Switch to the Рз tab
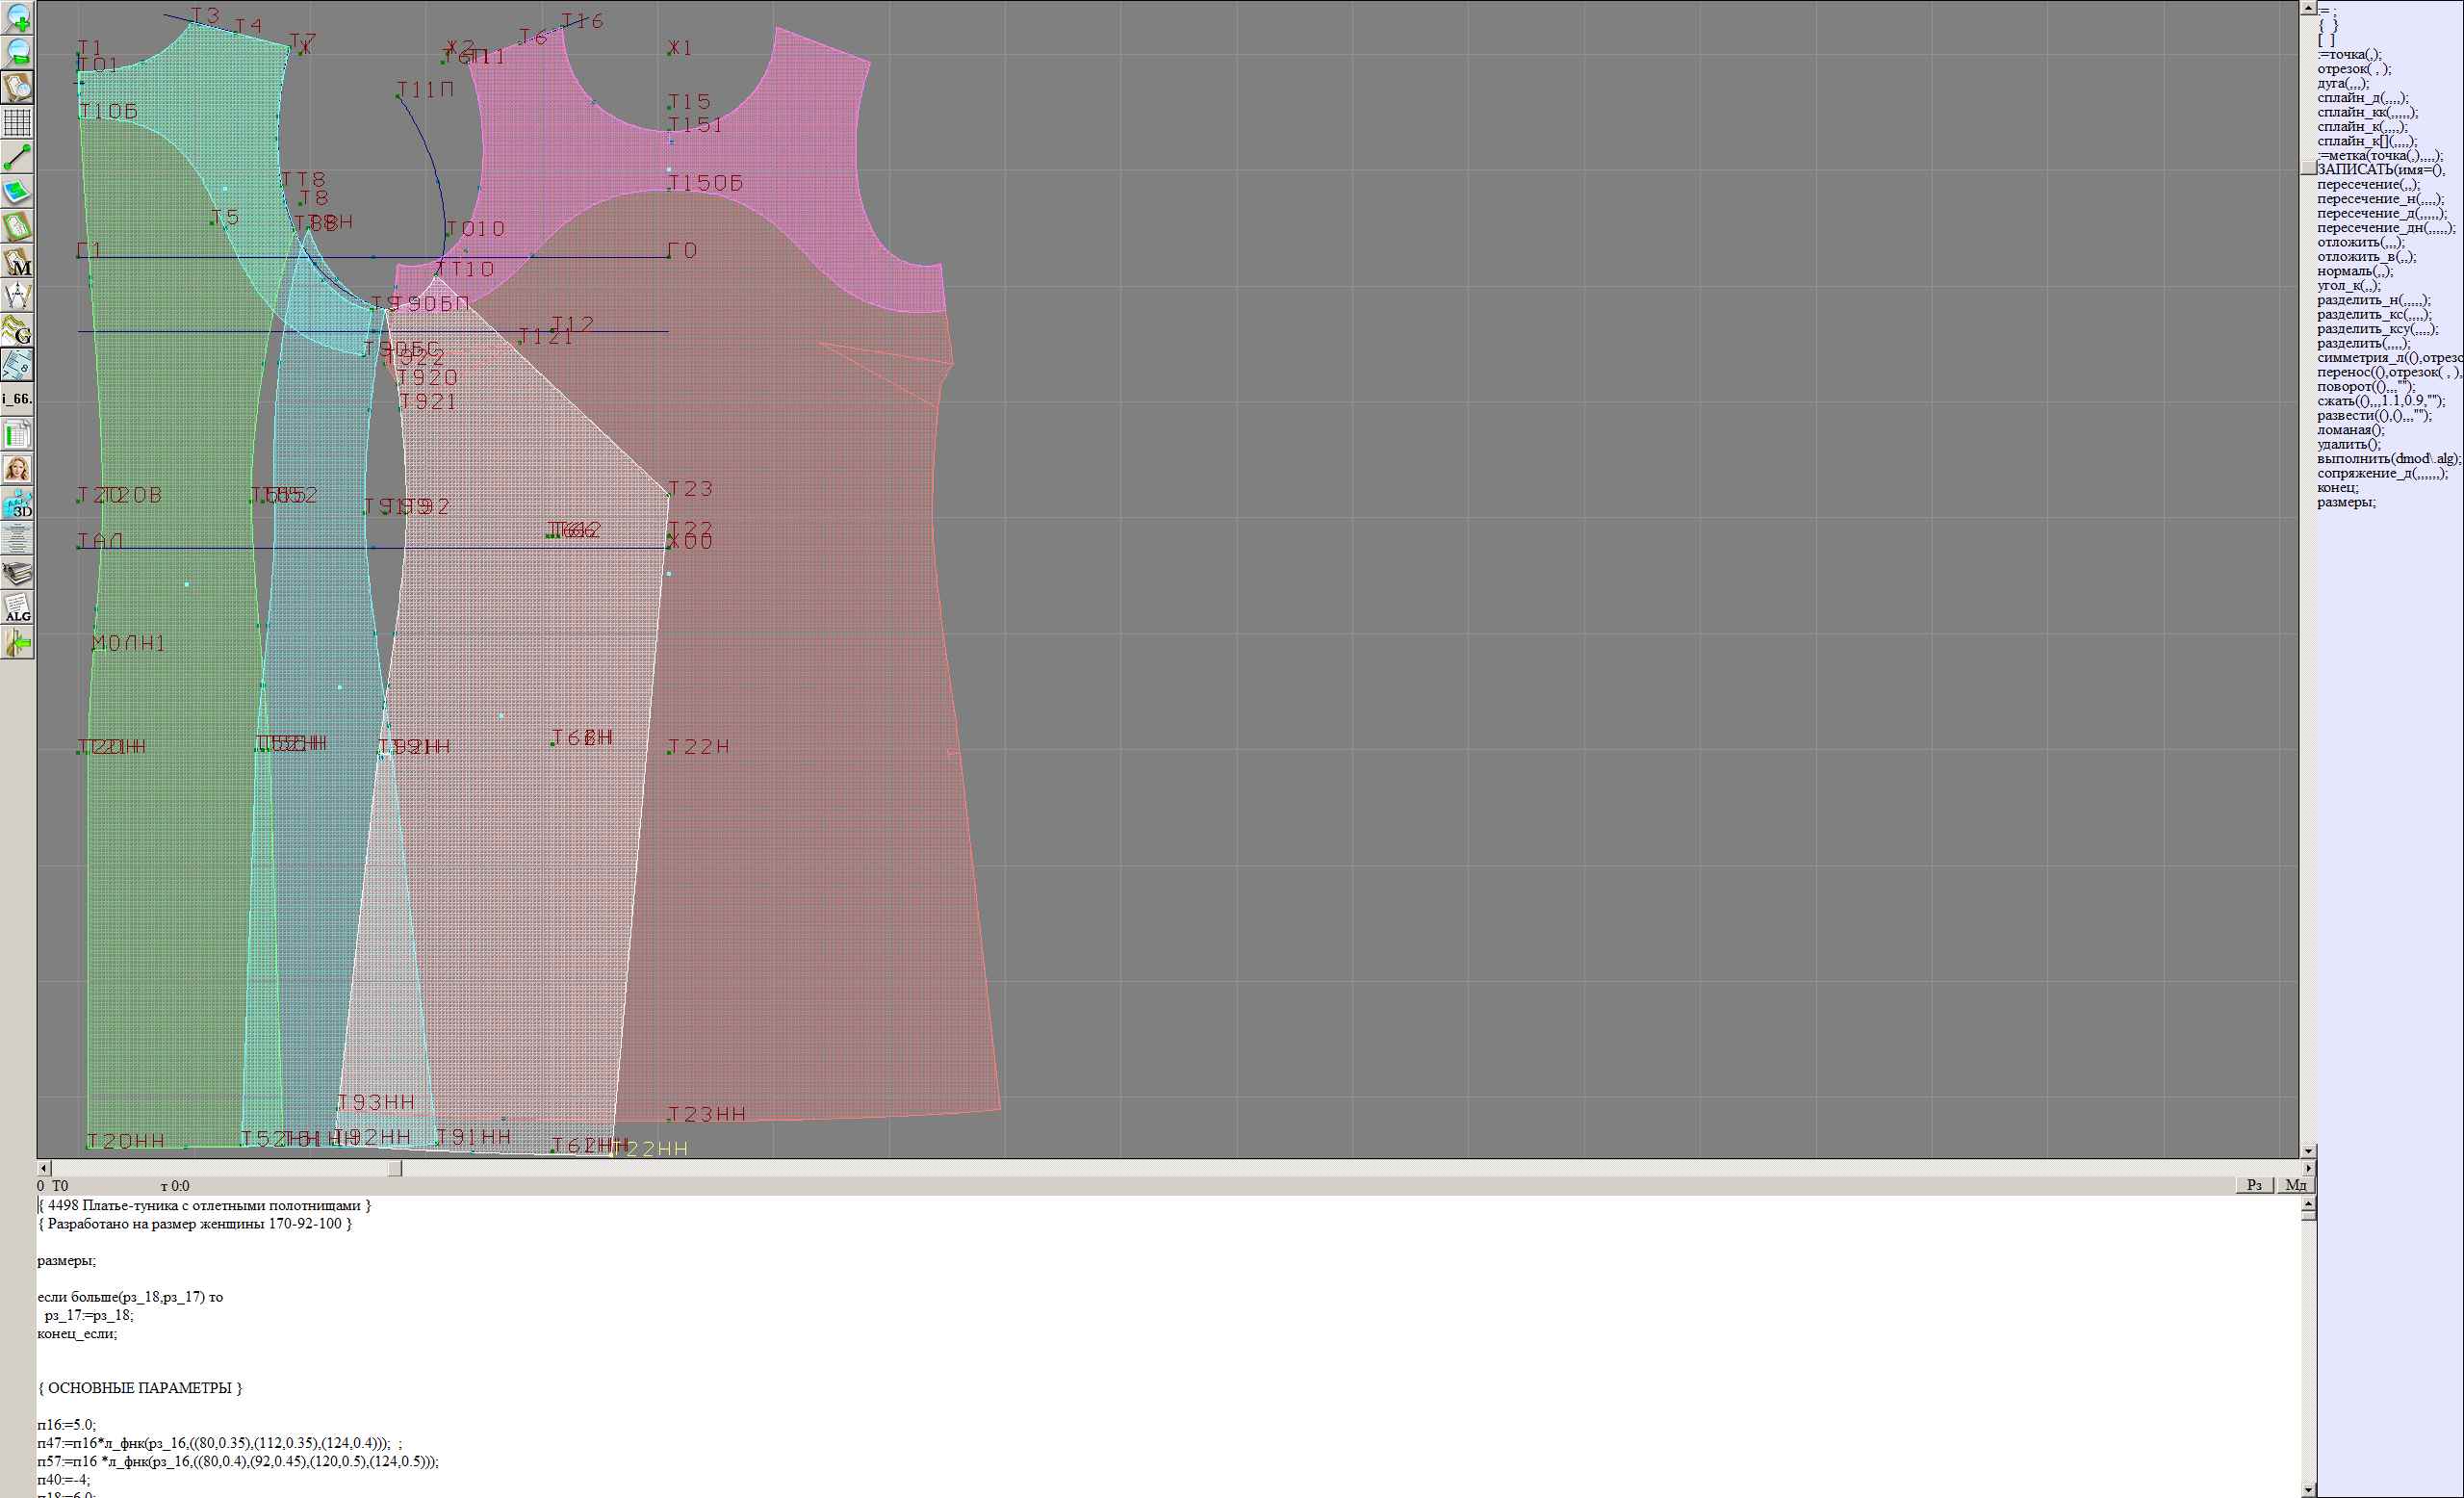 tap(2254, 1185)
